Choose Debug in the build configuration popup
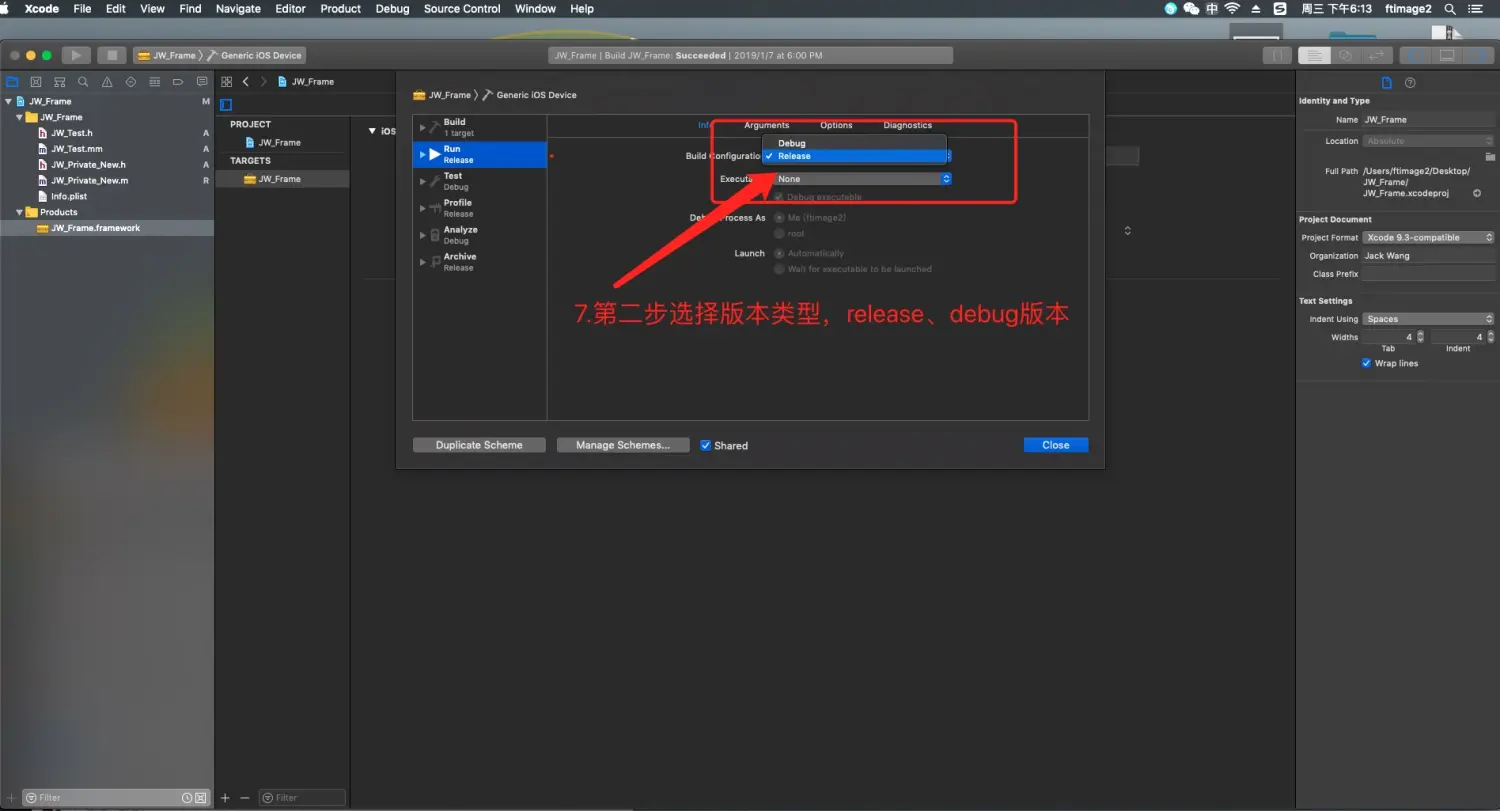This screenshot has width=1500, height=811. click(x=854, y=143)
